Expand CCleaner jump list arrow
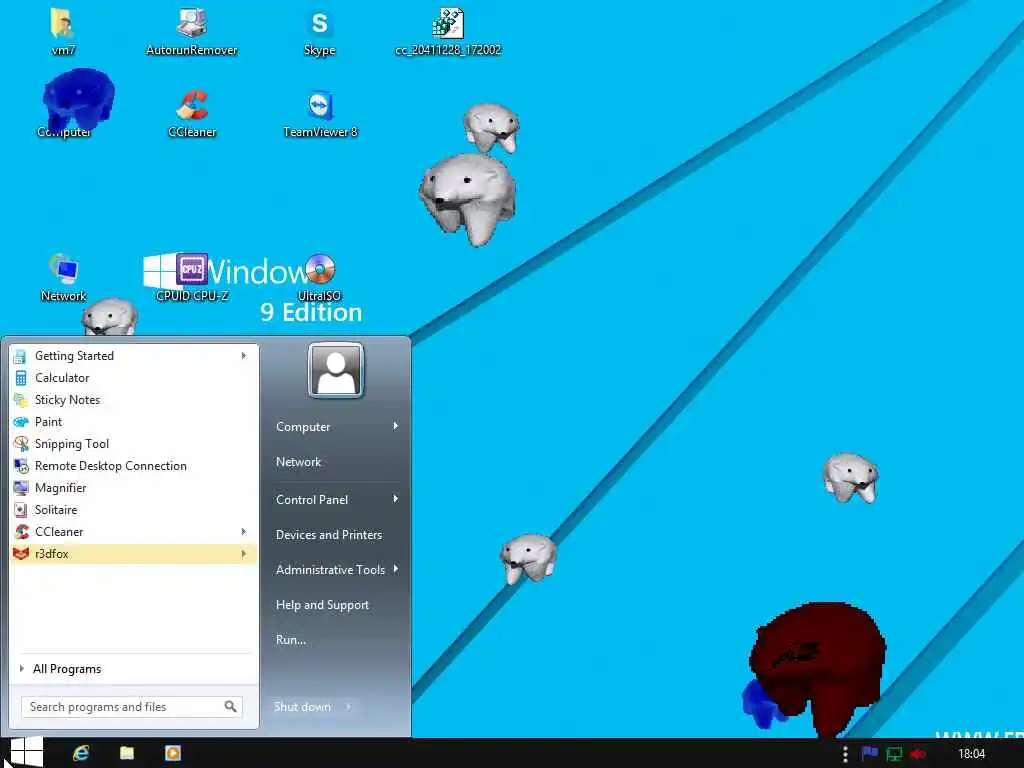 coord(244,532)
